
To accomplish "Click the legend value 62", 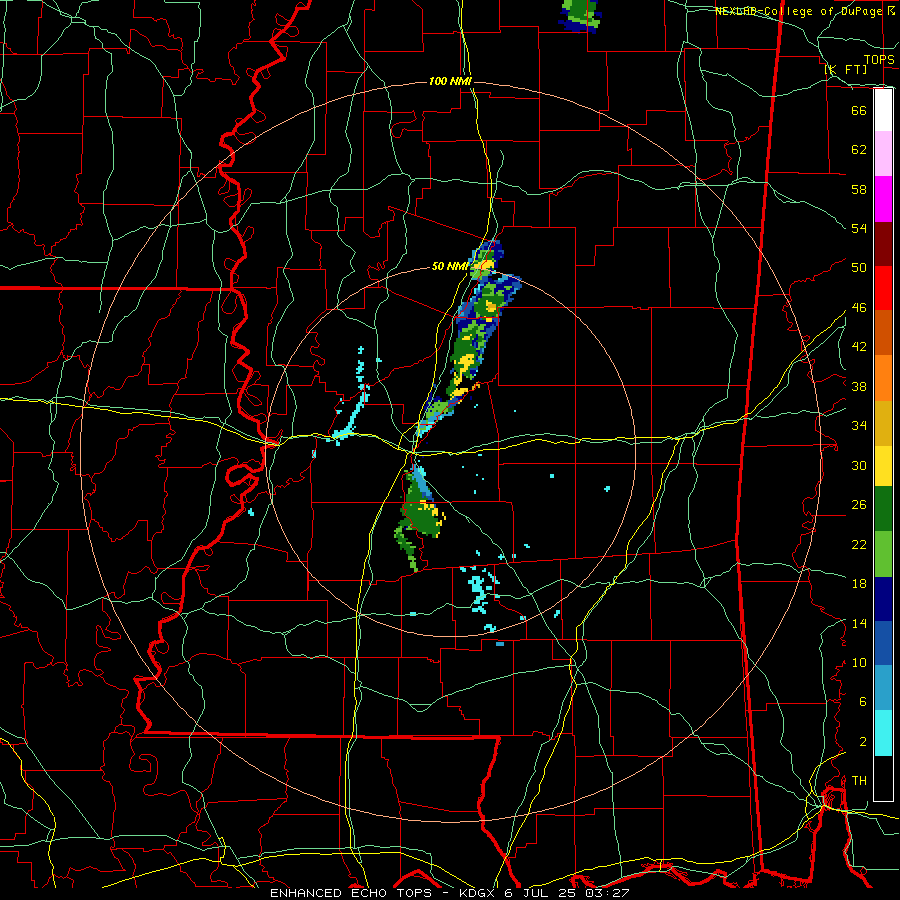I will [x=859, y=149].
